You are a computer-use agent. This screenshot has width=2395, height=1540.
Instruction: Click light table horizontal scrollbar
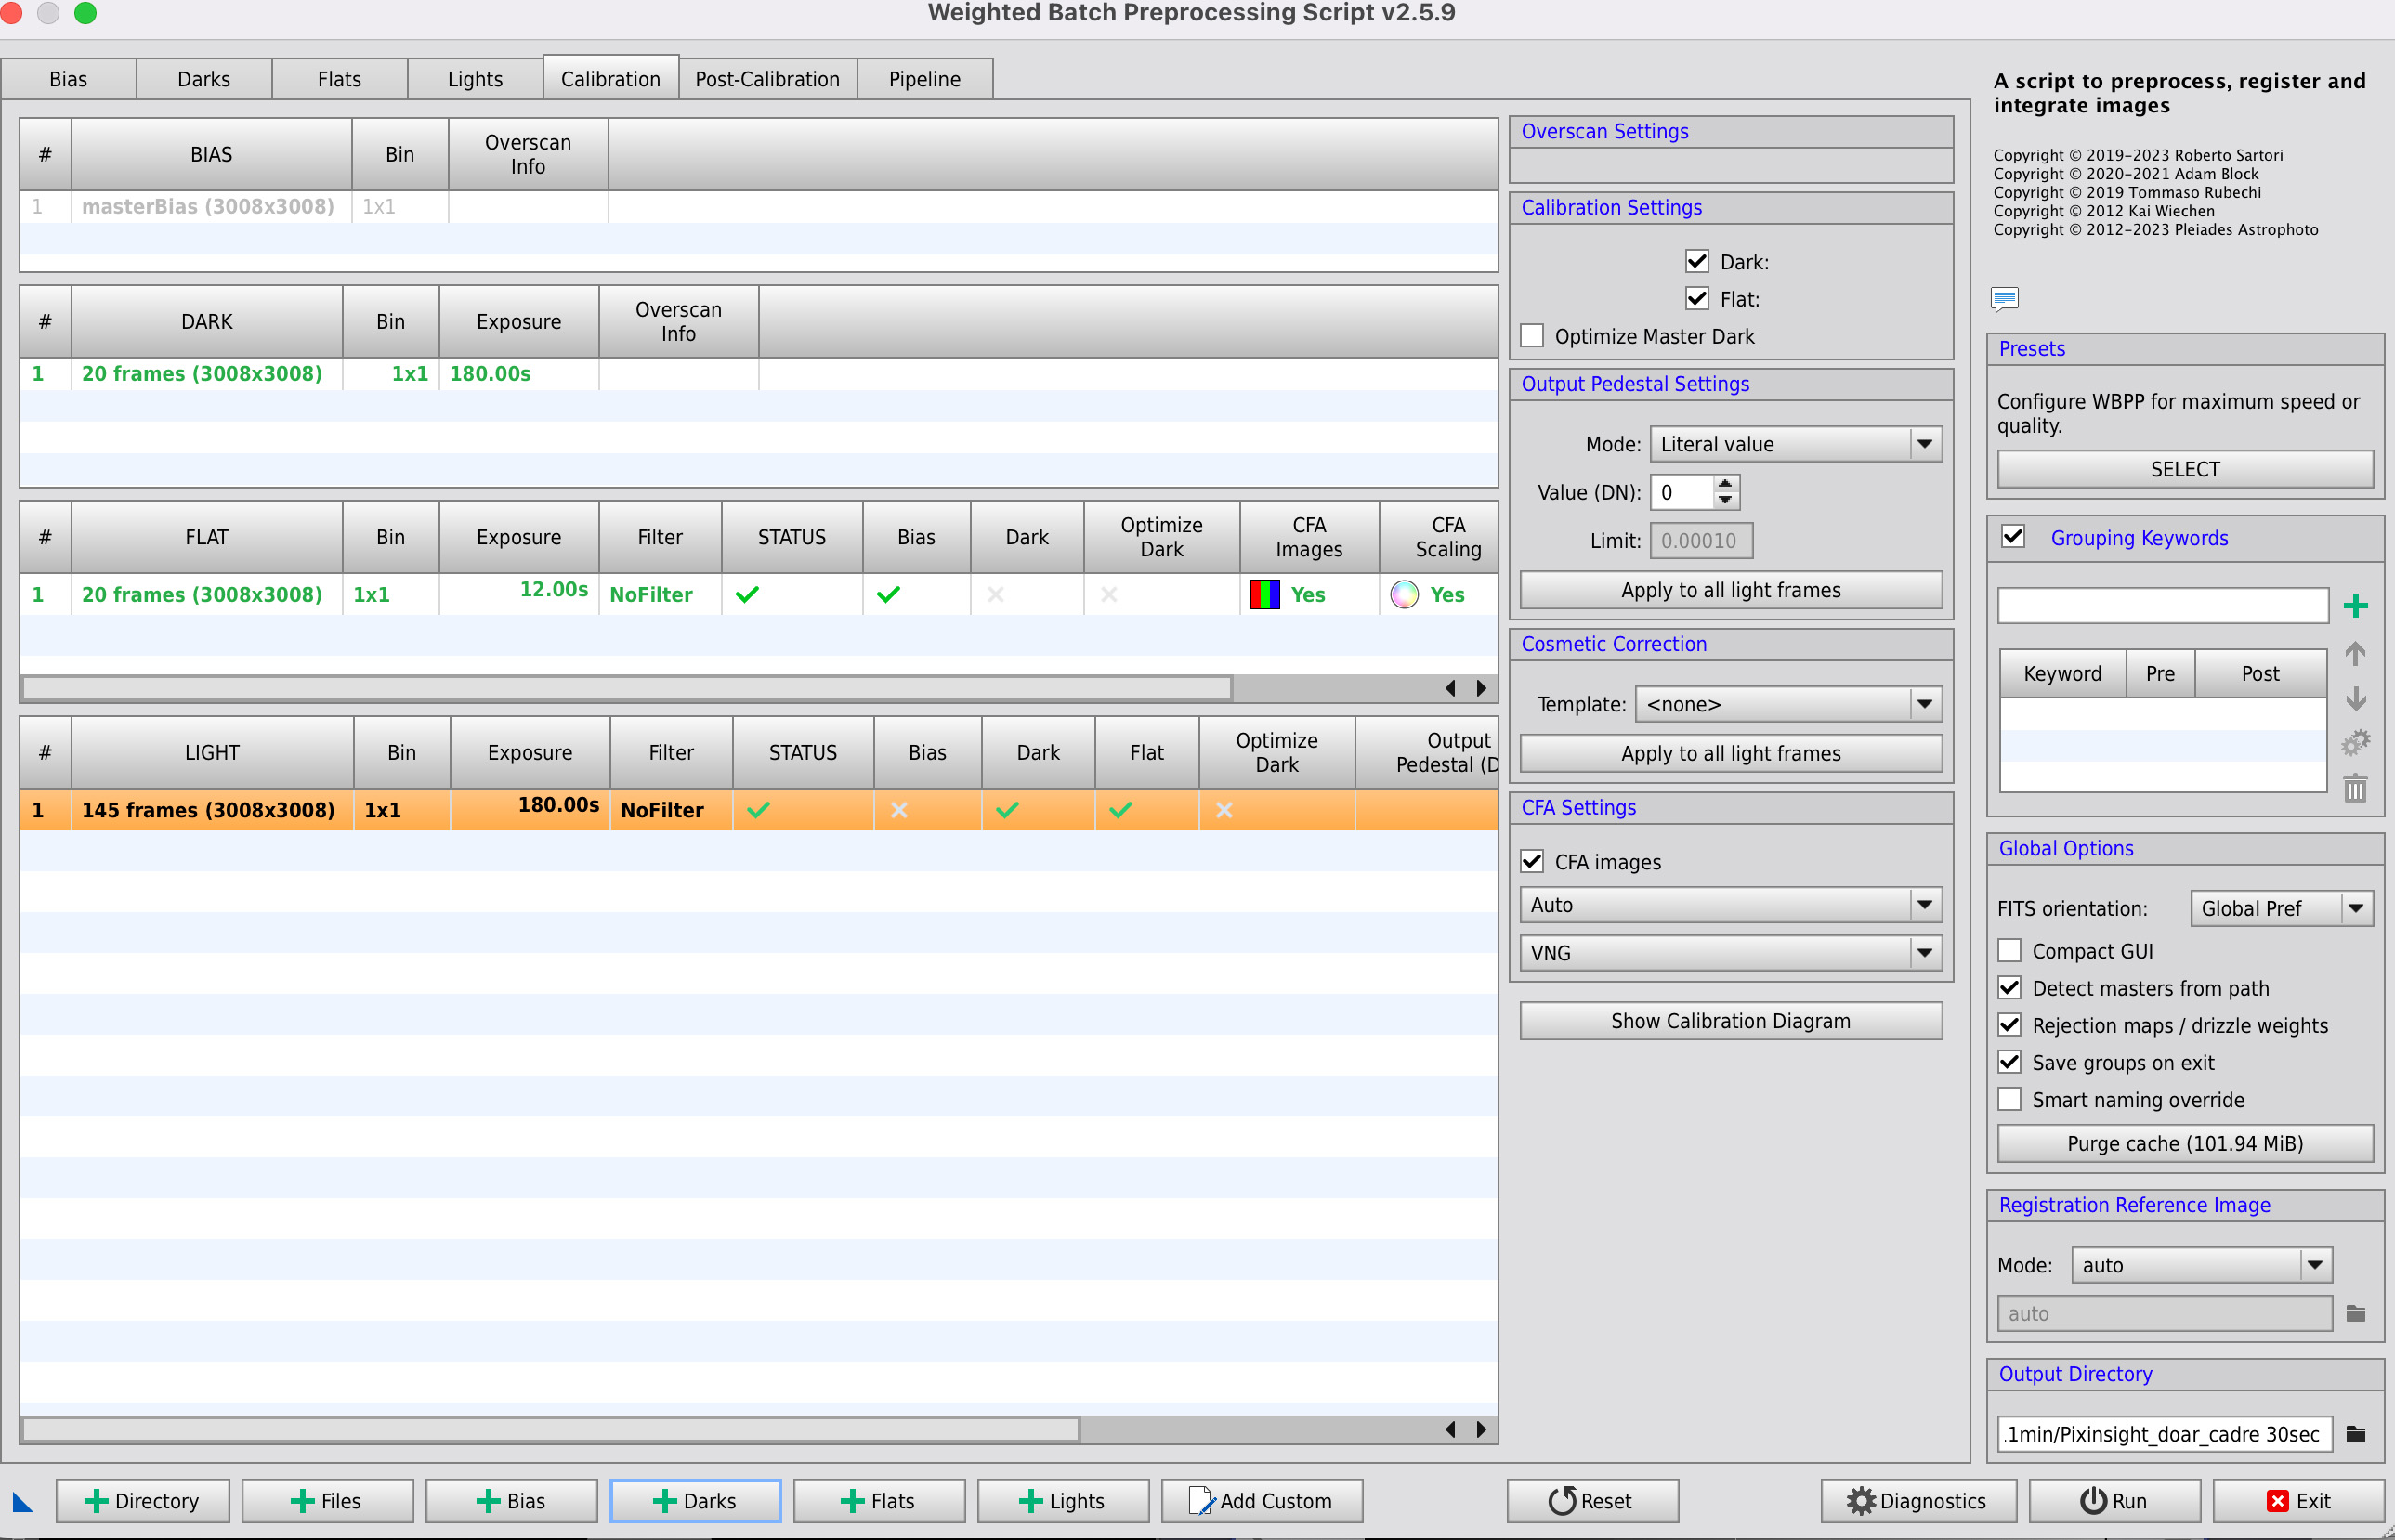[550, 1429]
